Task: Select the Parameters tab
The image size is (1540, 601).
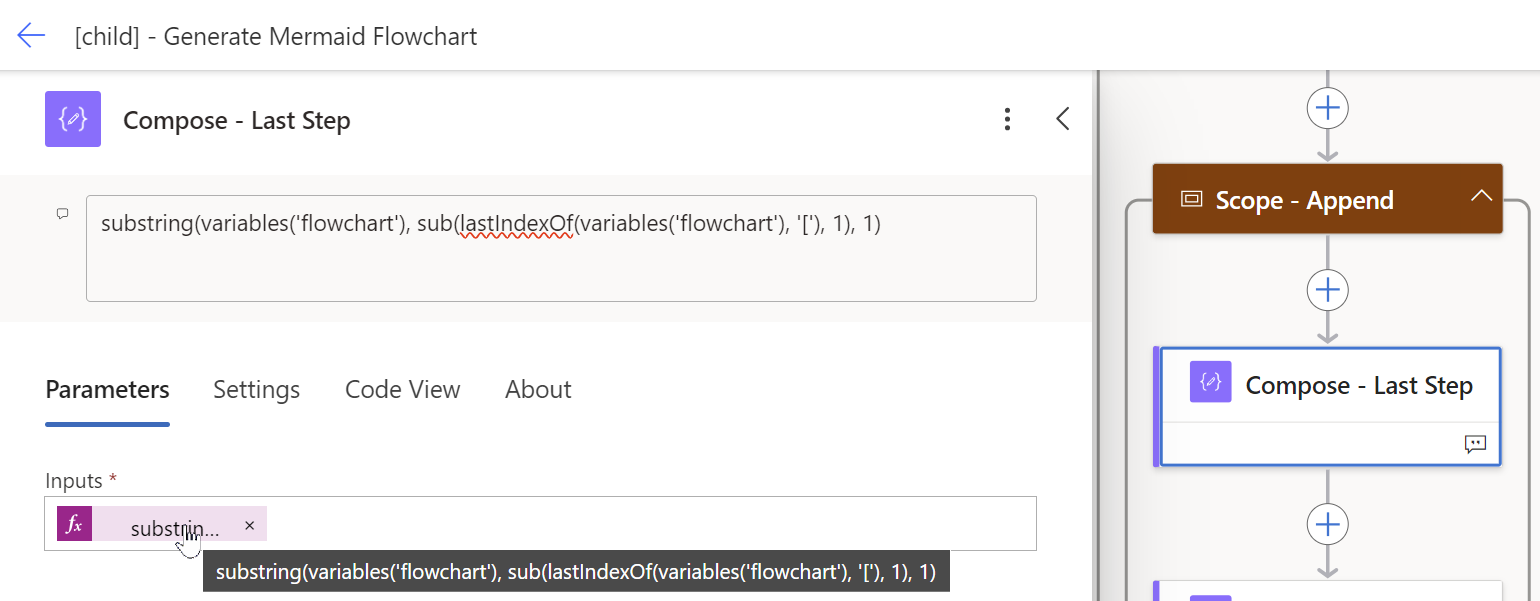Action: (x=107, y=389)
